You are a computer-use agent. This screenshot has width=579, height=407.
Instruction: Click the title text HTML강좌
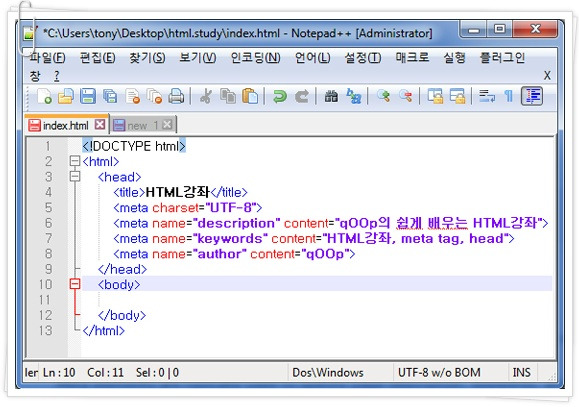pos(178,192)
